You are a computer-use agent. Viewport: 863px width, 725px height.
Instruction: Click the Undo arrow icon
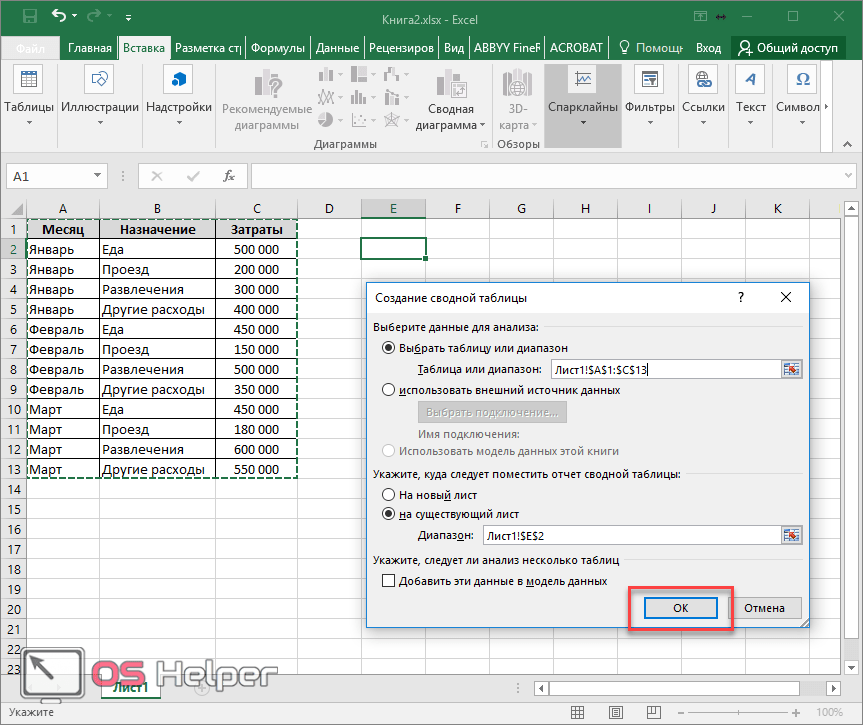tap(58, 17)
